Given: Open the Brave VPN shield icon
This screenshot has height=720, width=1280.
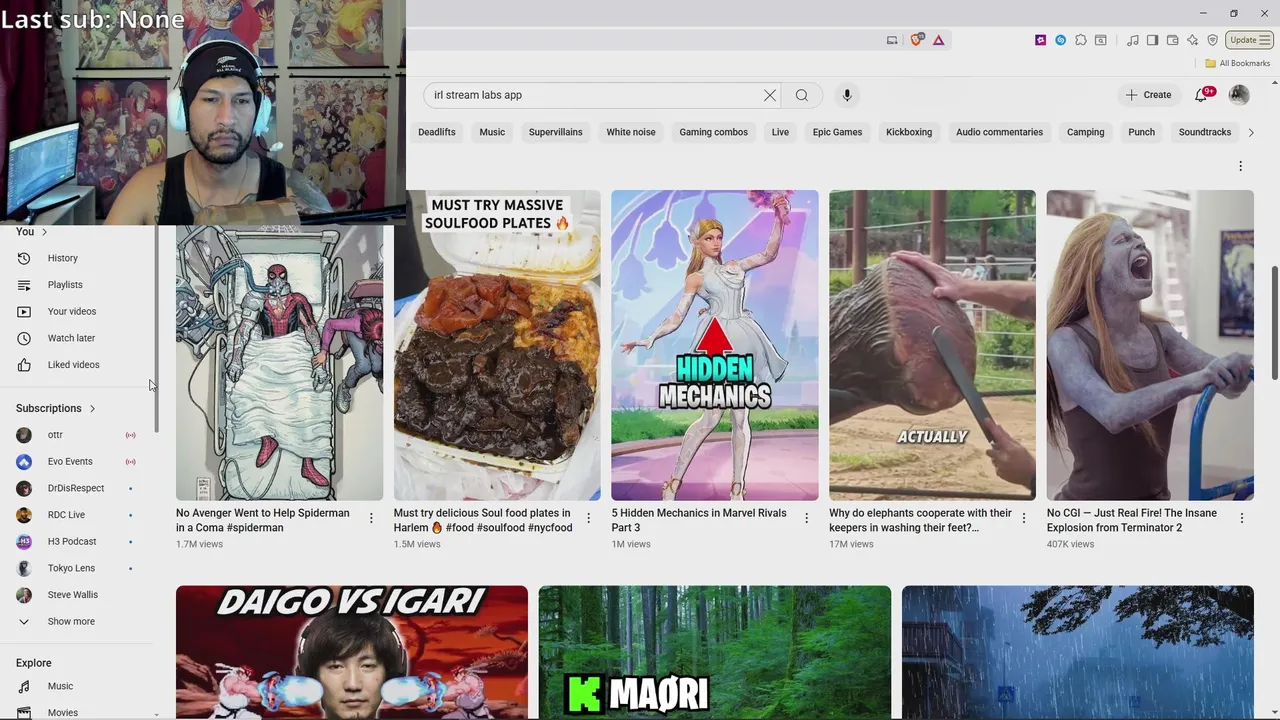Looking at the screenshot, I should [x=1212, y=40].
